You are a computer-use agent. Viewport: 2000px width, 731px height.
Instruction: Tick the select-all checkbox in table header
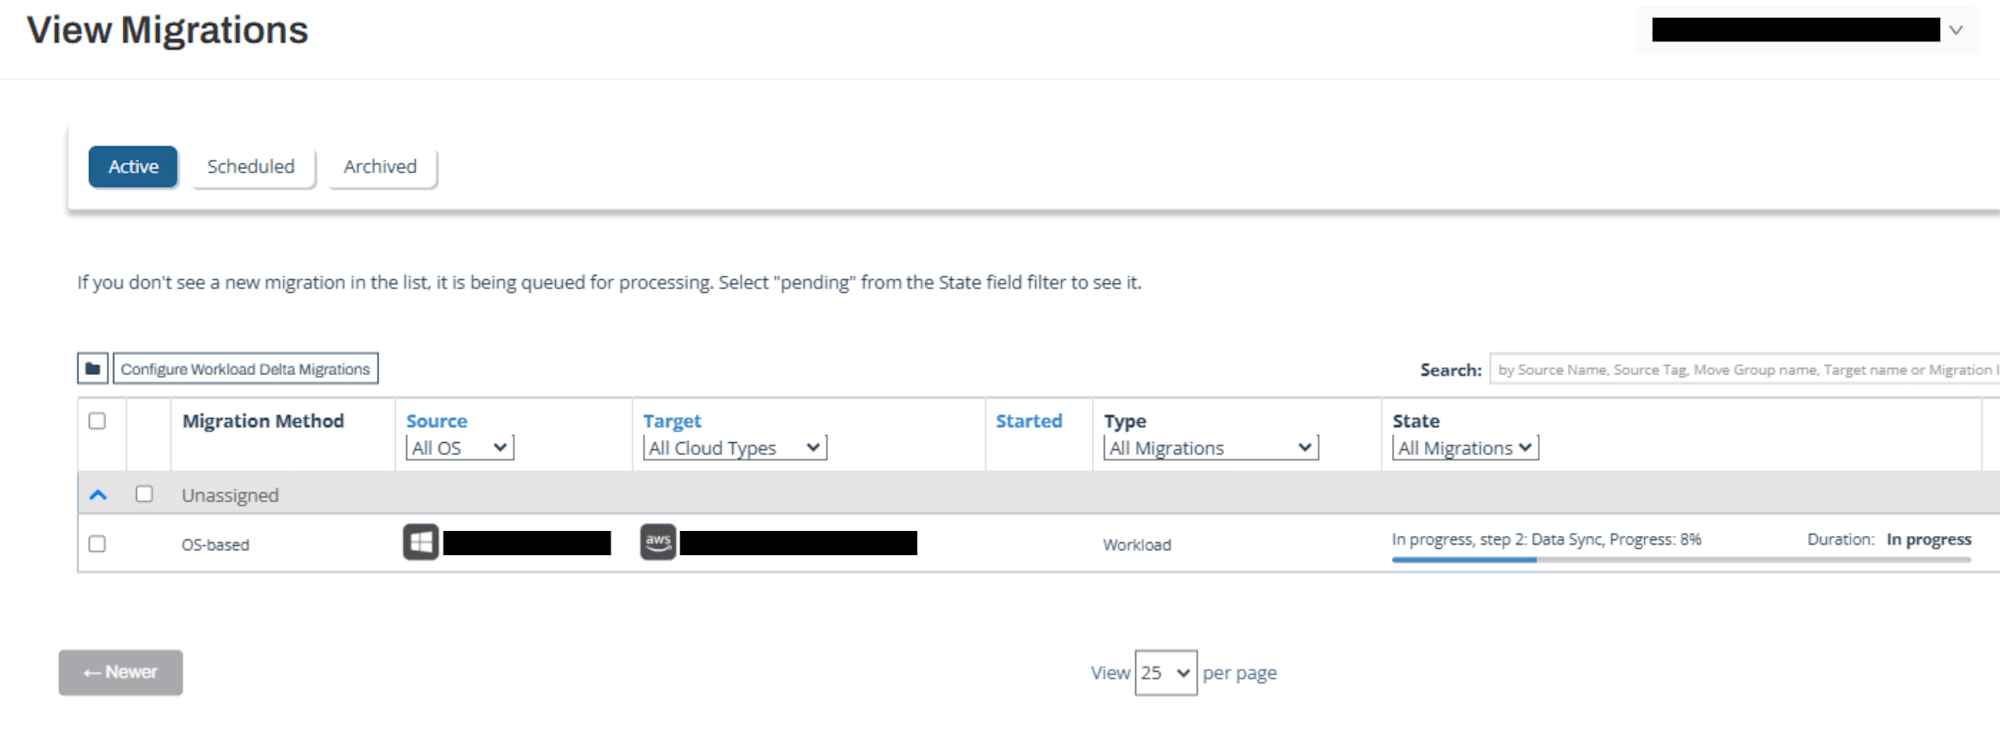point(97,421)
